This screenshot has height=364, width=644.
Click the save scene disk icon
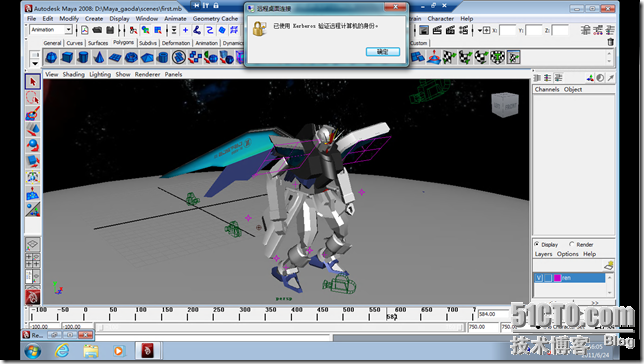110,30
